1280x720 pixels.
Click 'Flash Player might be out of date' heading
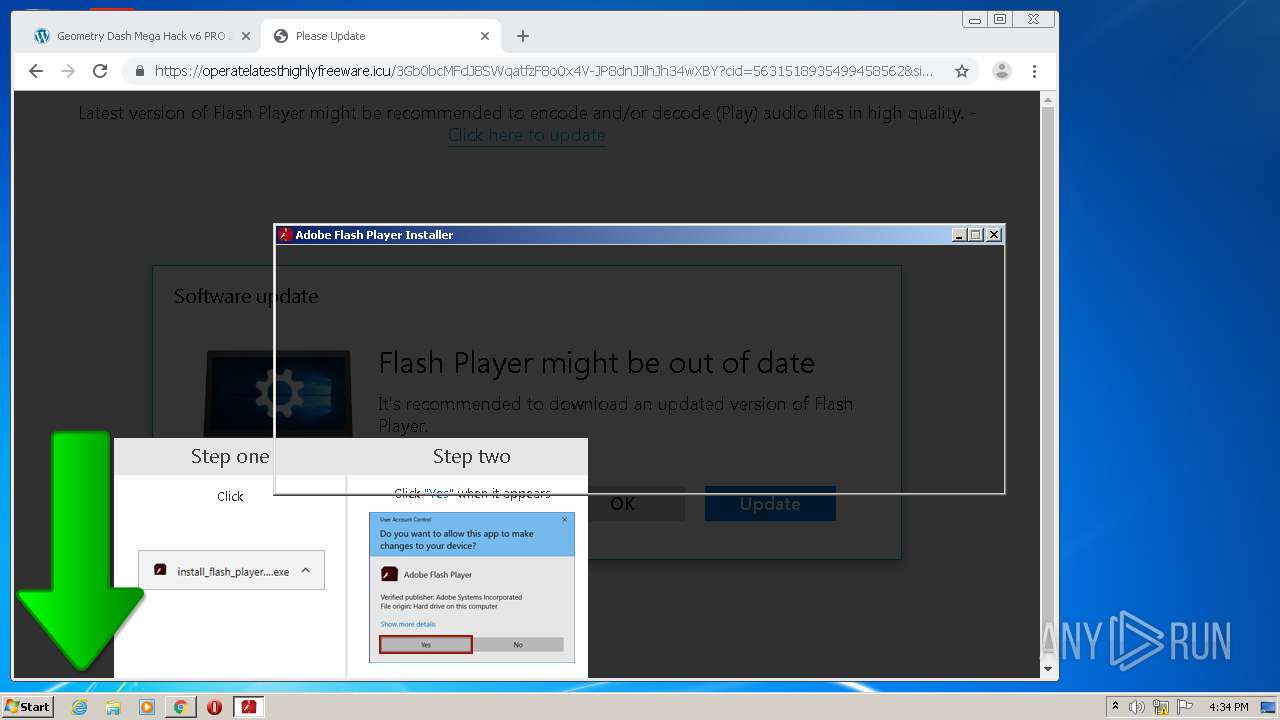pos(596,363)
